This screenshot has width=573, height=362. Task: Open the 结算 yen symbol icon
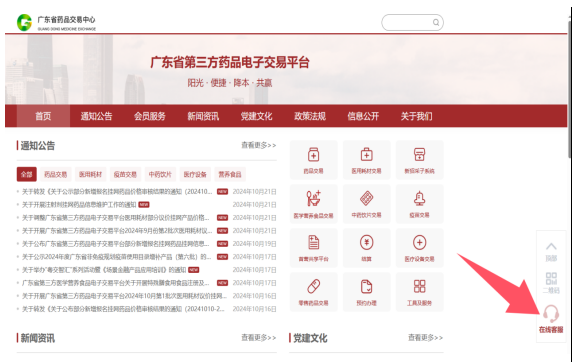(x=366, y=243)
